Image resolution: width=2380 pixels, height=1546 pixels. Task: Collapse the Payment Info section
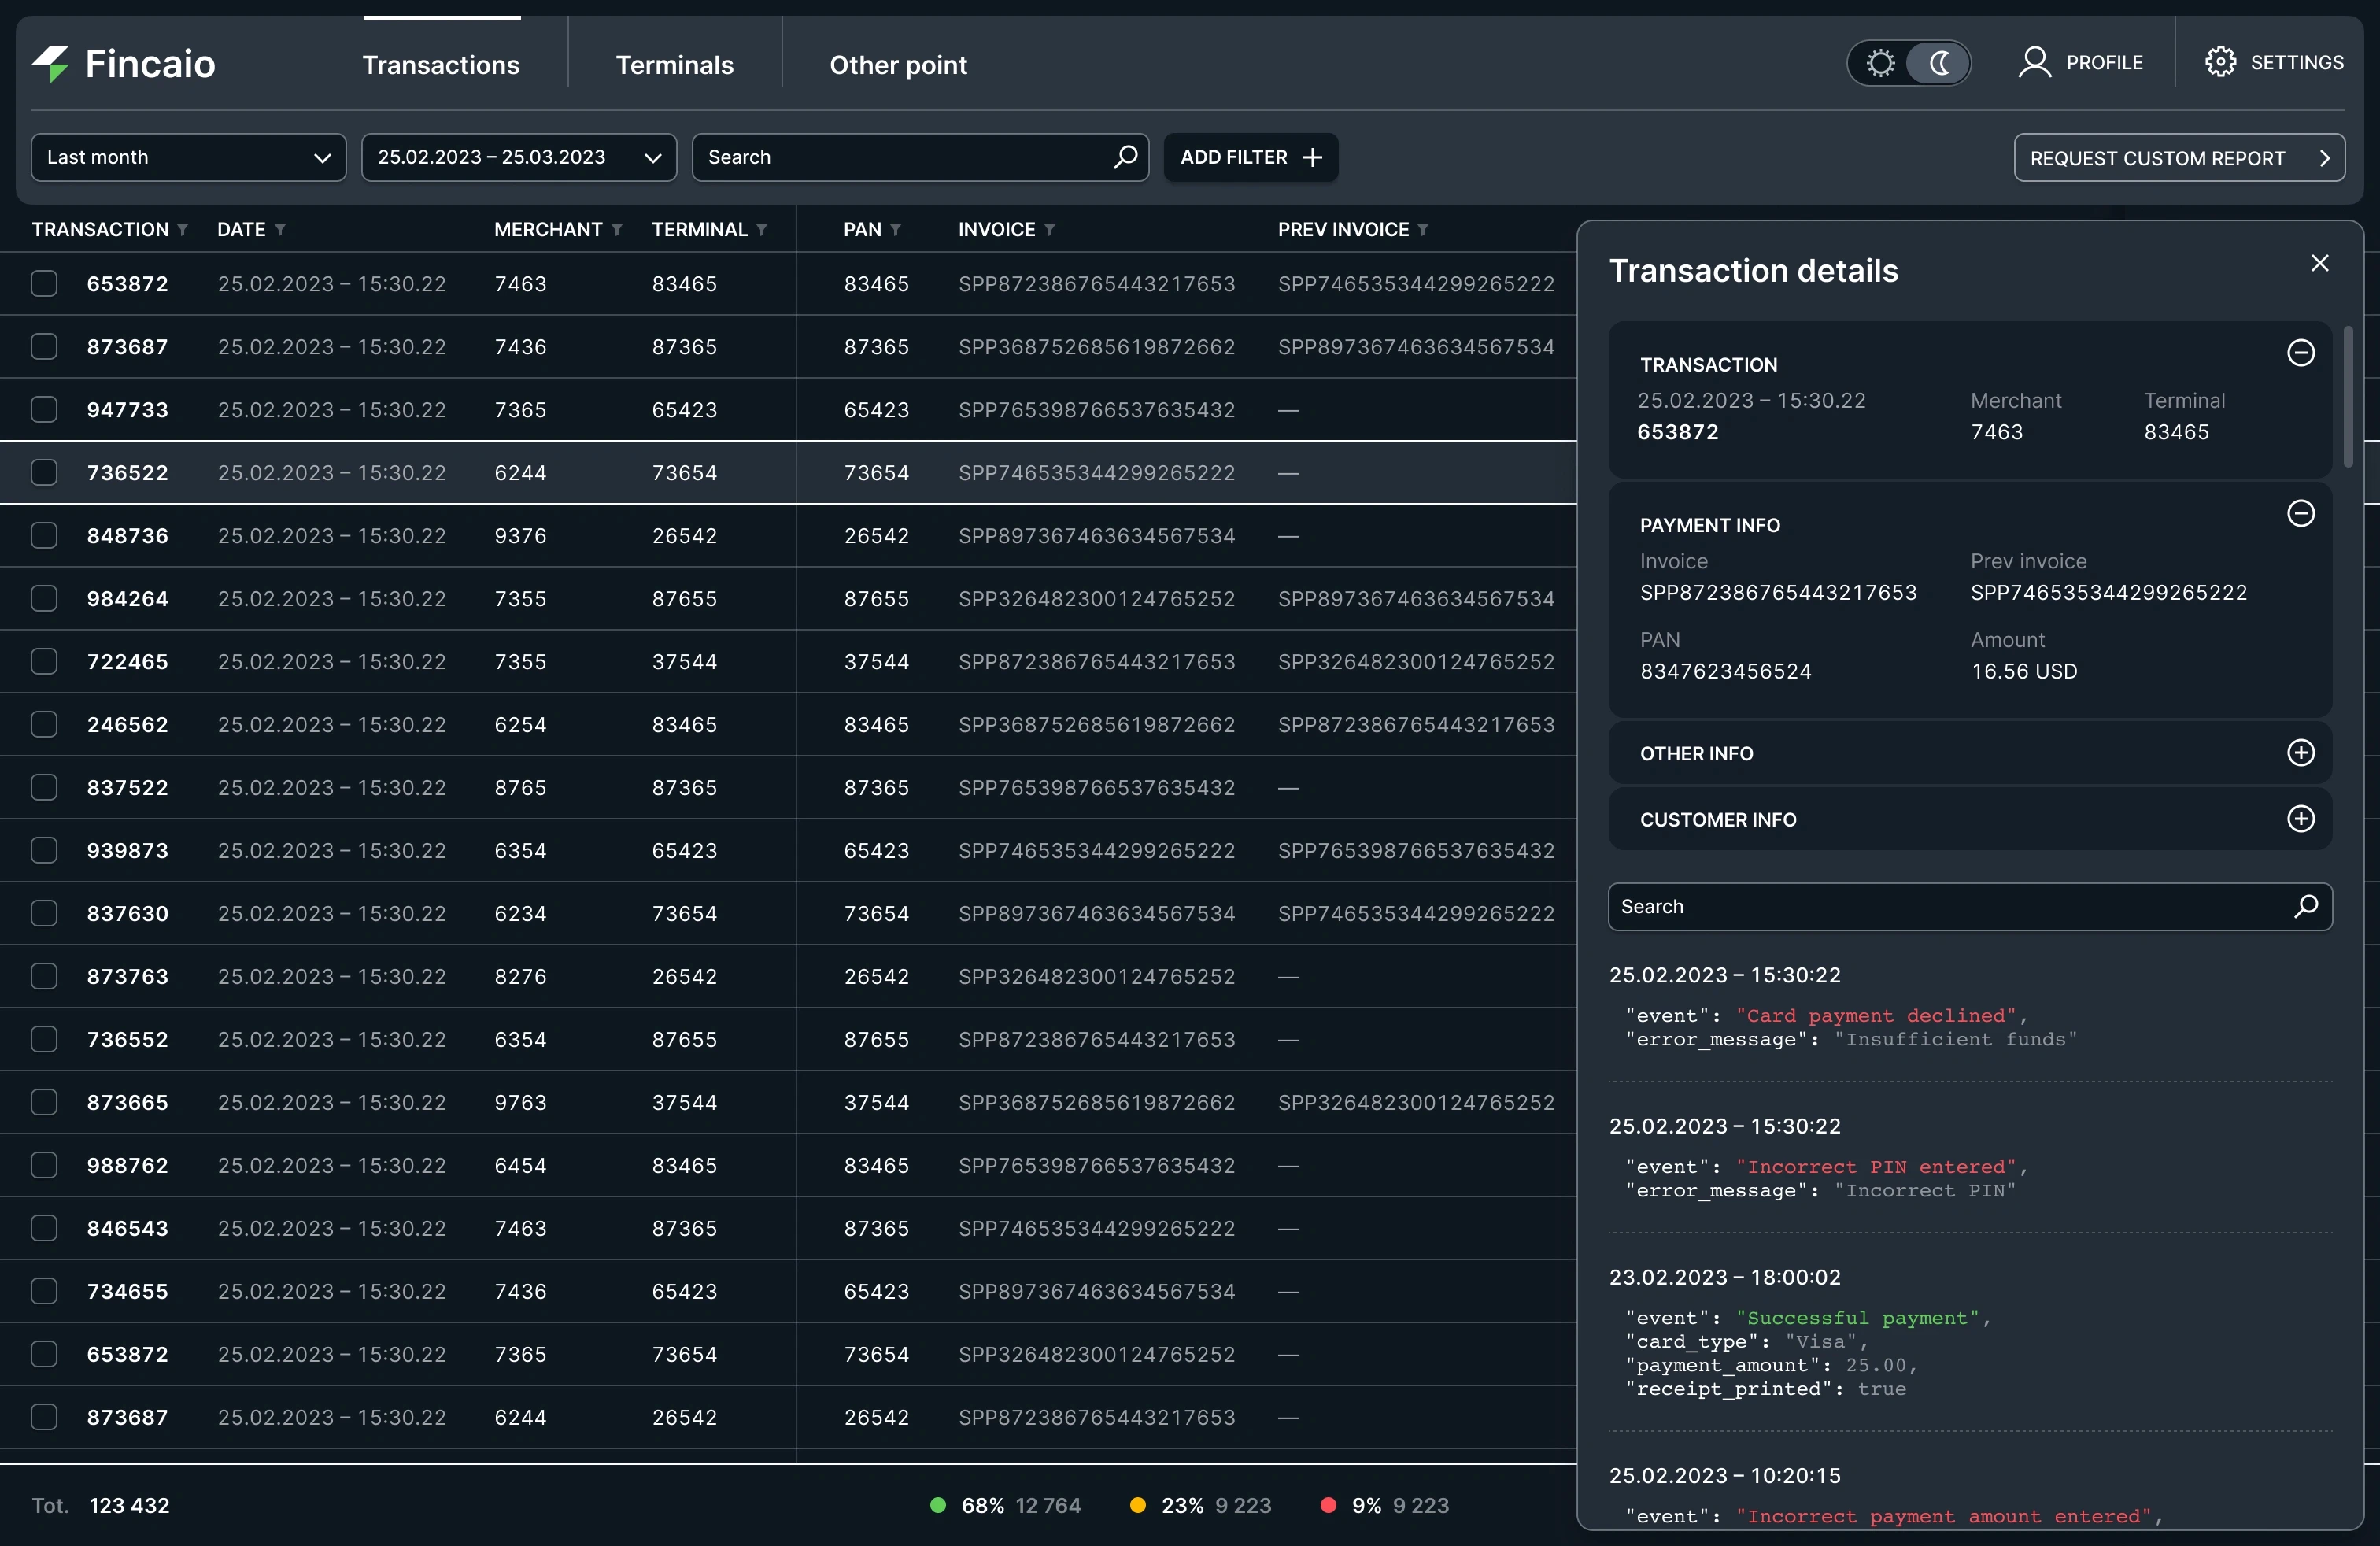pyautogui.click(x=2300, y=514)
